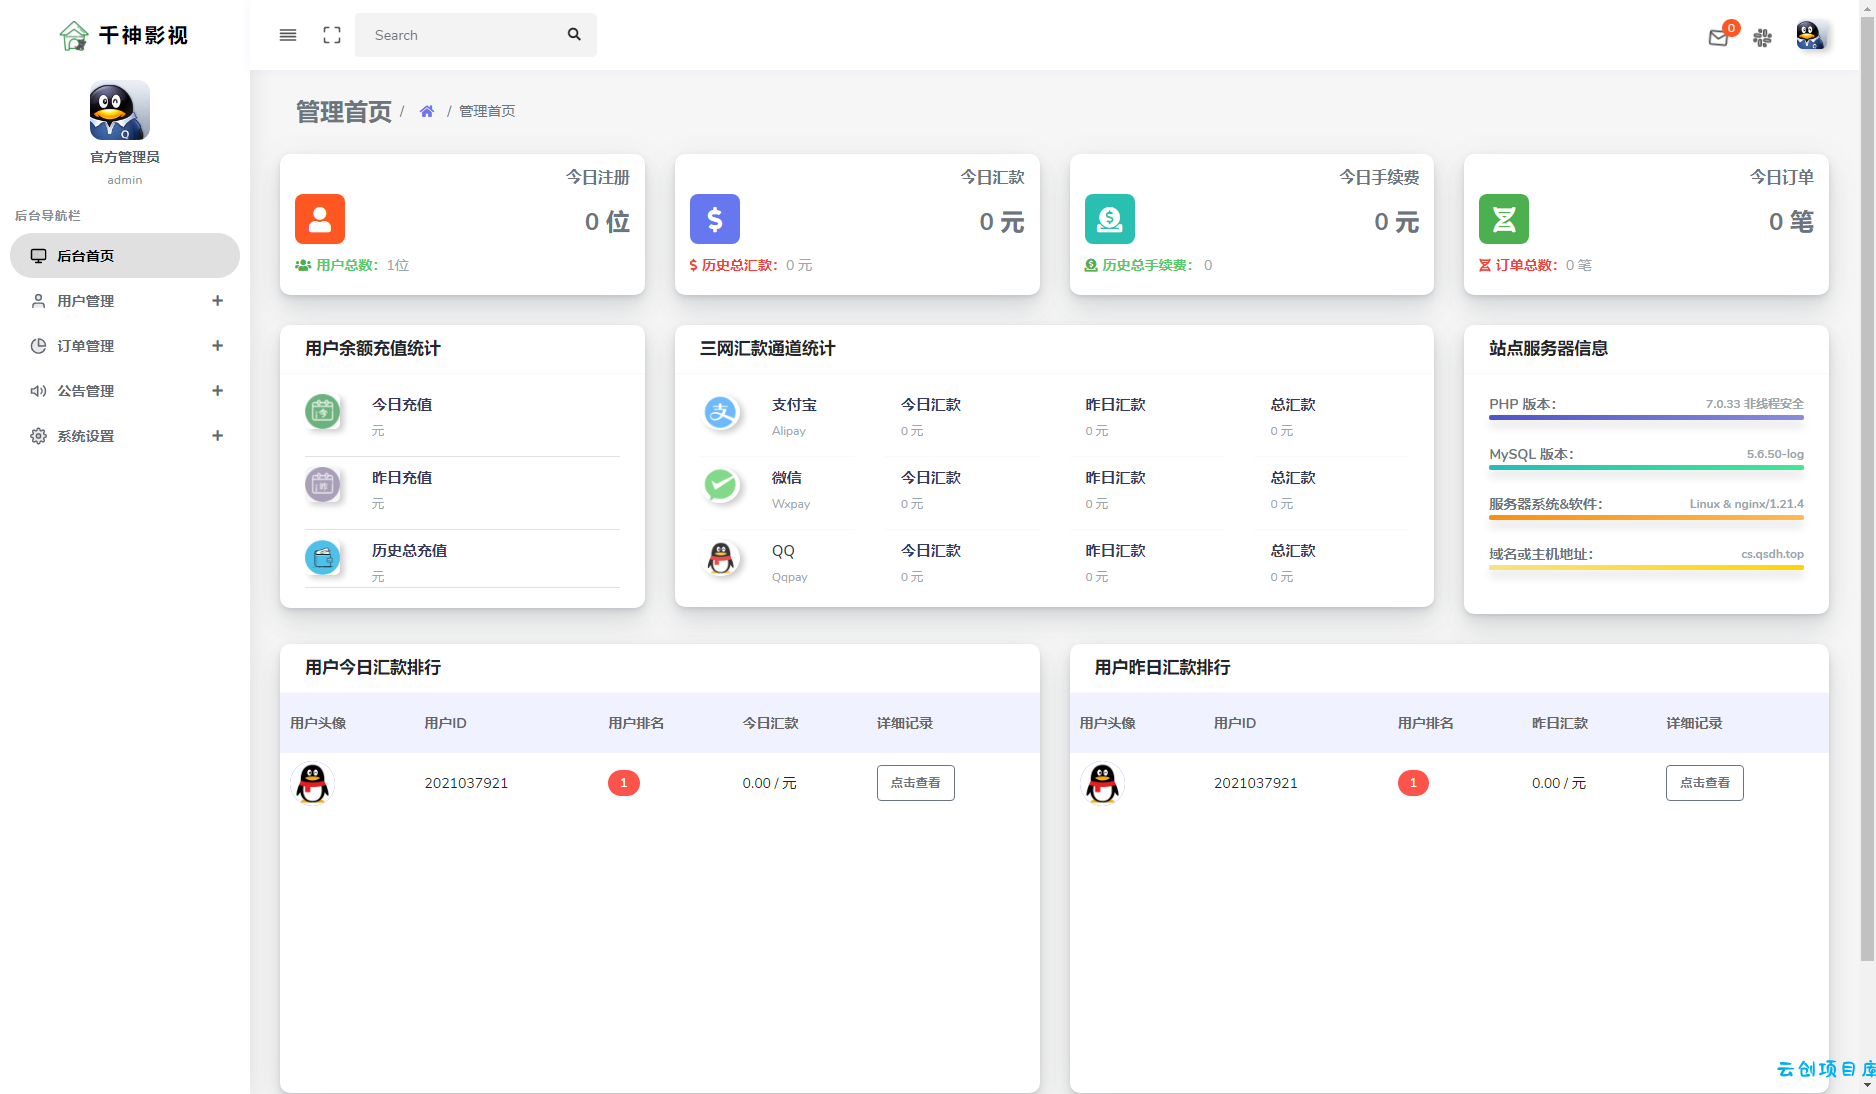Click the 昨日充值 calendar icon
The height and width of the screenshot is (1094, 1876).
[322, 484]
